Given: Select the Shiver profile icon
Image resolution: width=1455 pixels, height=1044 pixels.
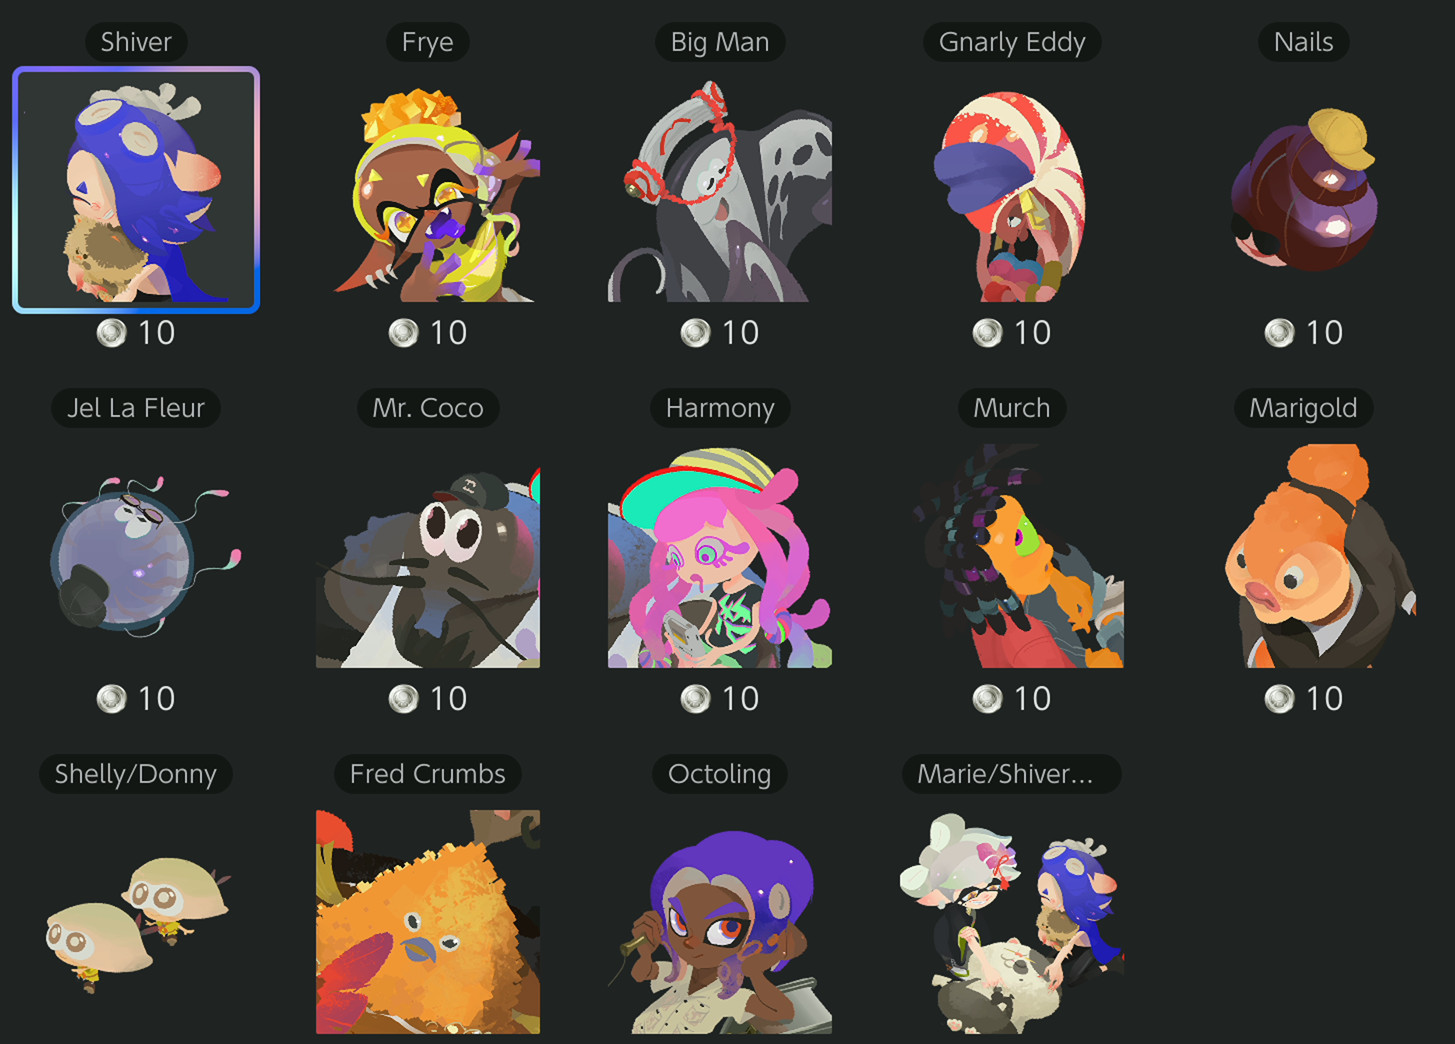Looking at the screenshot, I should 136,190.
